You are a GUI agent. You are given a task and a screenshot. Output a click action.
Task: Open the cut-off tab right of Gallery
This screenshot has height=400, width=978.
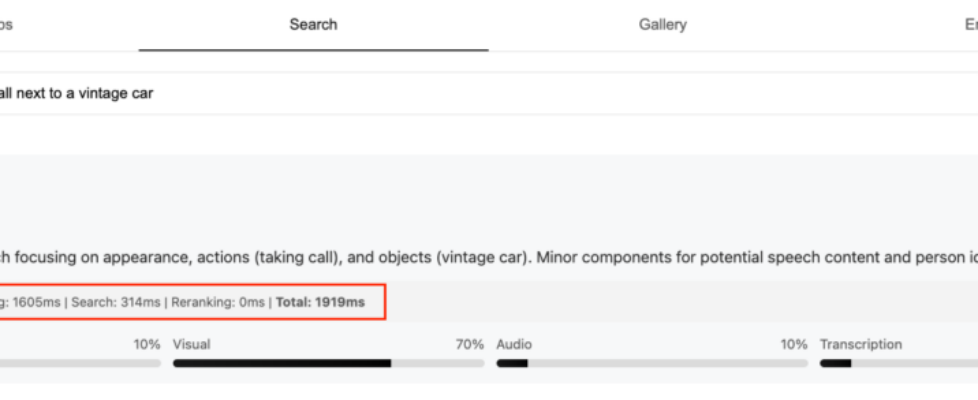(x=970, y=25)
